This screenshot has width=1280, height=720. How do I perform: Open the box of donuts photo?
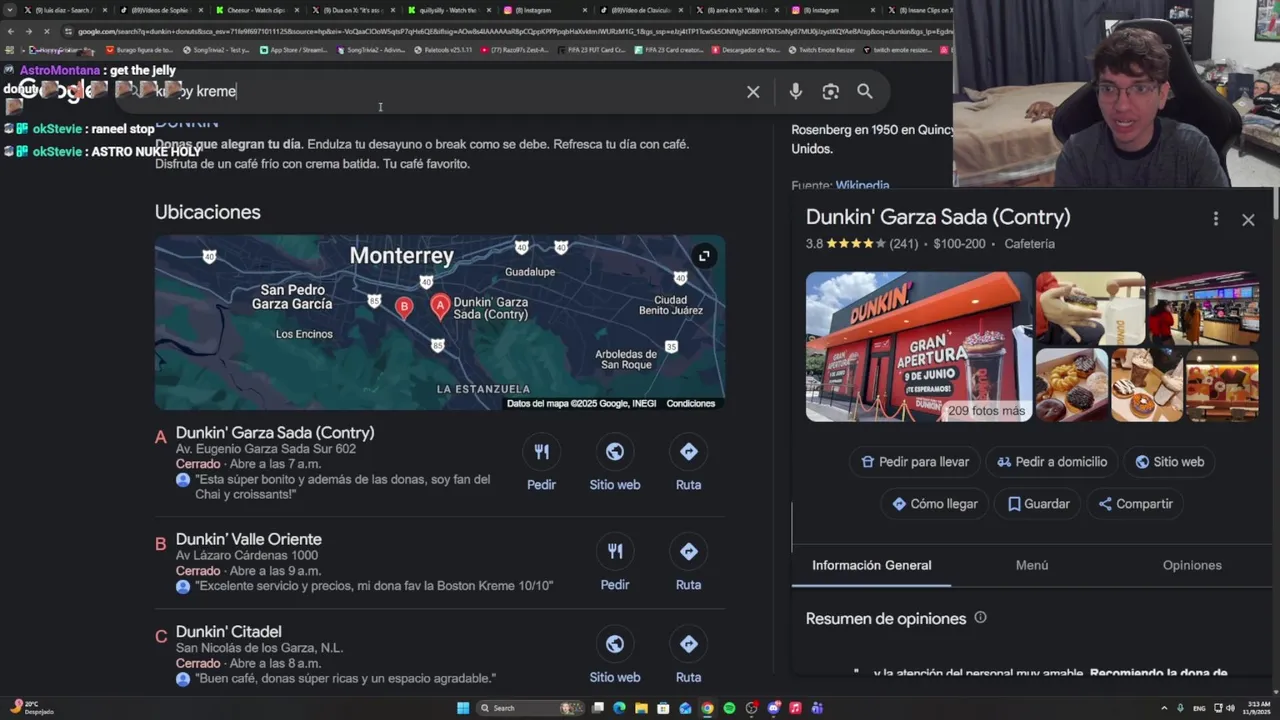click(x=1072, y=385)
